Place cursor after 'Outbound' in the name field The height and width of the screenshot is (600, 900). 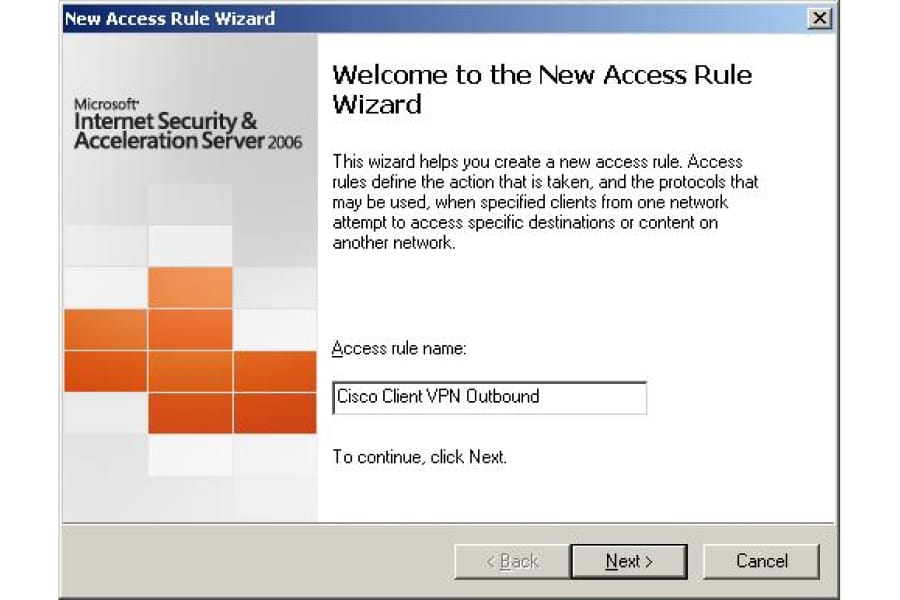pyautogui.click(x=542, y=397)
